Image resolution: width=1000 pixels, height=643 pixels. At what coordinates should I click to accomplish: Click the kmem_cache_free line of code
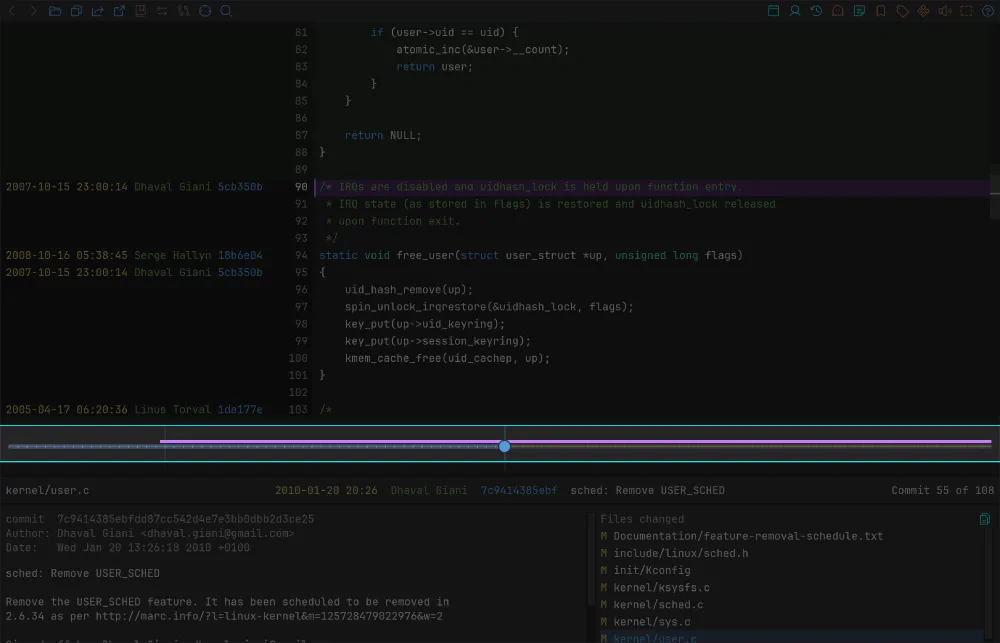point(447,358)
